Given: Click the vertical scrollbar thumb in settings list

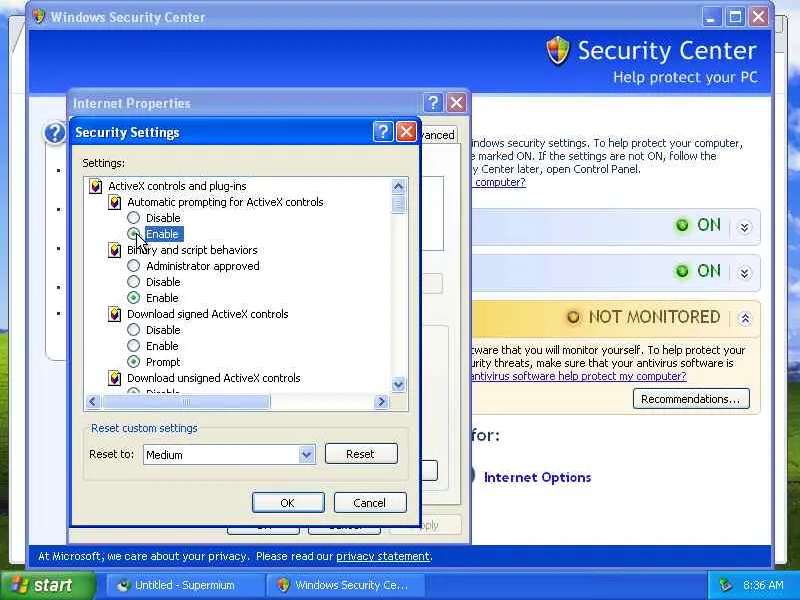Looking at the screenshot, I should click(398, 205).
